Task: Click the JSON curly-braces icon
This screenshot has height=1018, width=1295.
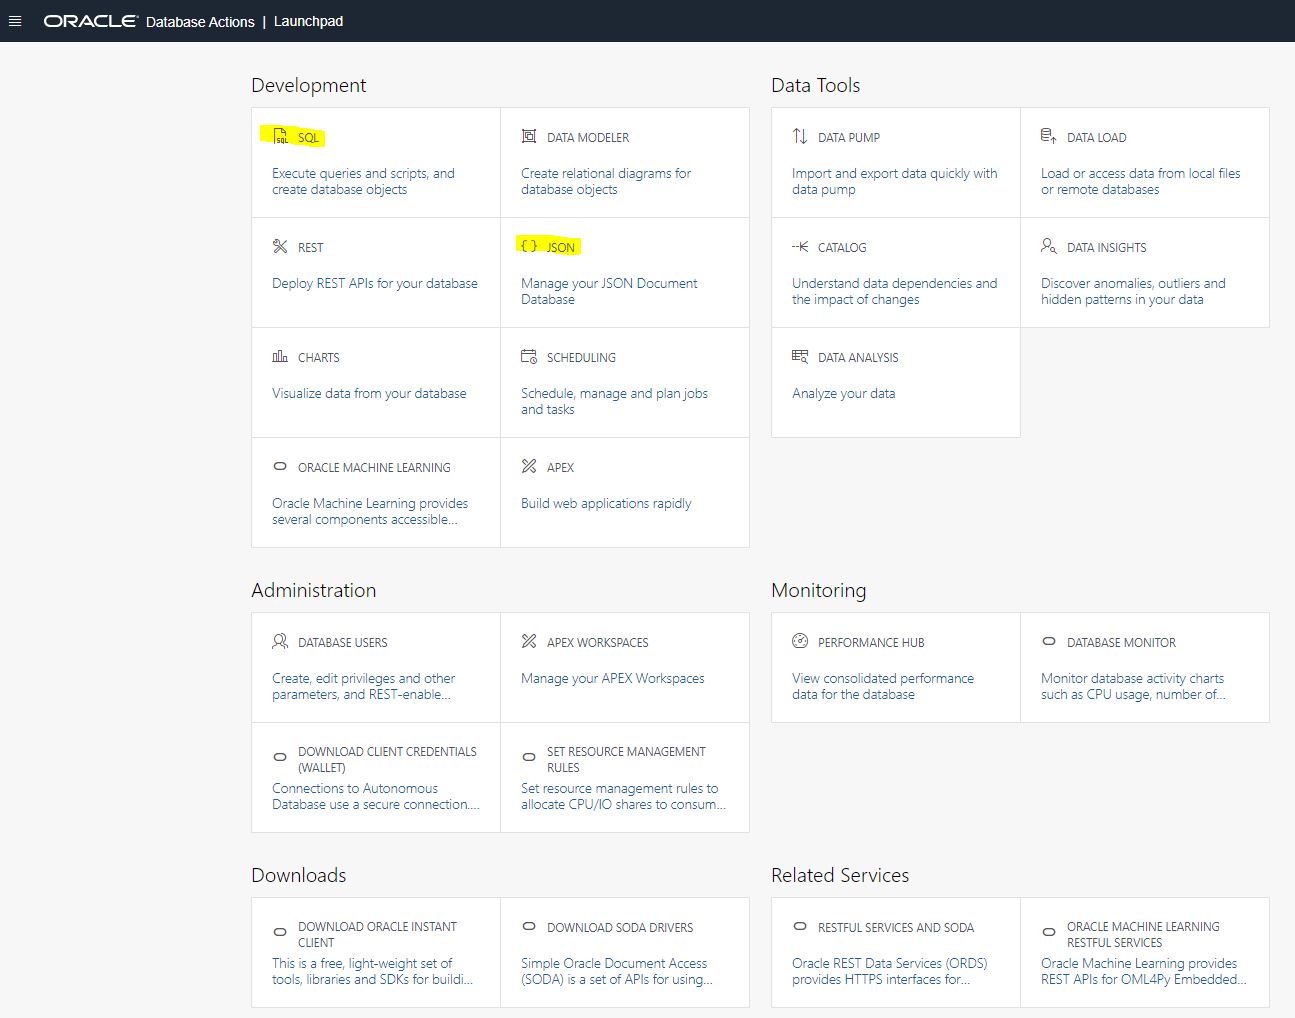Action: point(528,245)
